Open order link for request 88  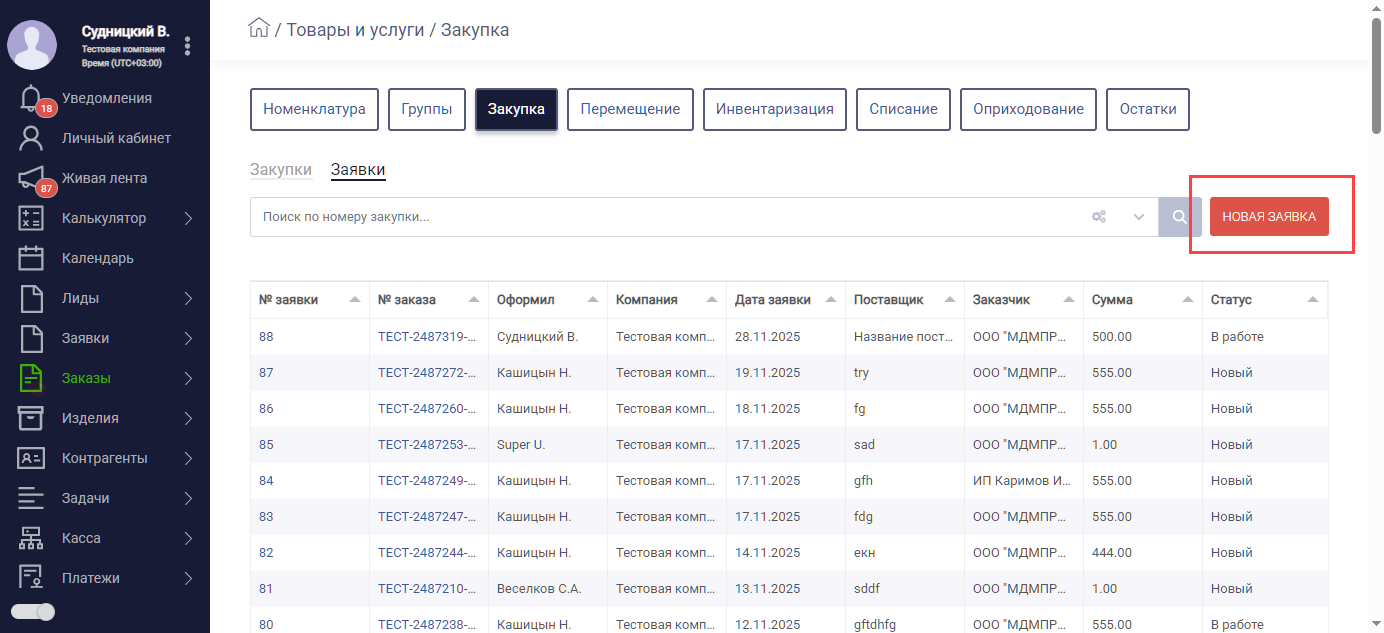(426, 337)
